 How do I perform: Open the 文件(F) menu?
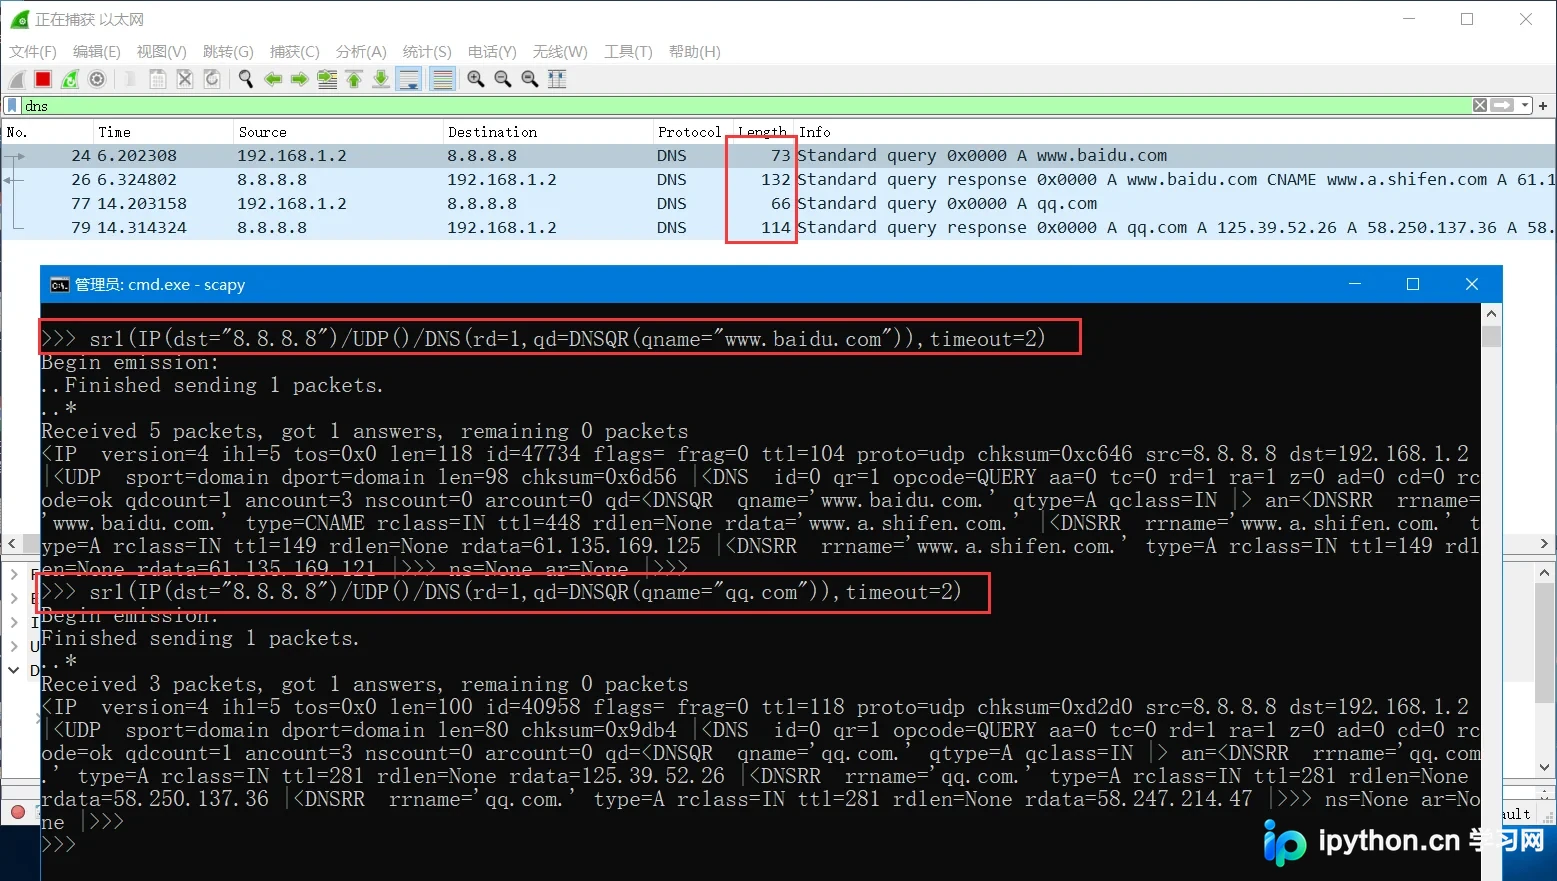[x=33, y=51]
